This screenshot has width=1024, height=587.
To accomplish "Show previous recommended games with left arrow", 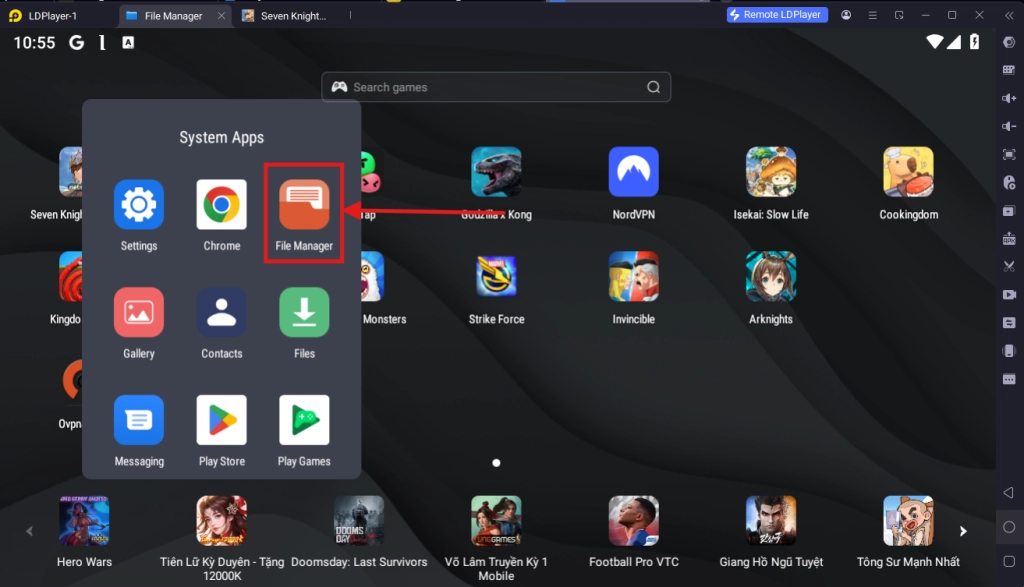I will tap(29, 531).
